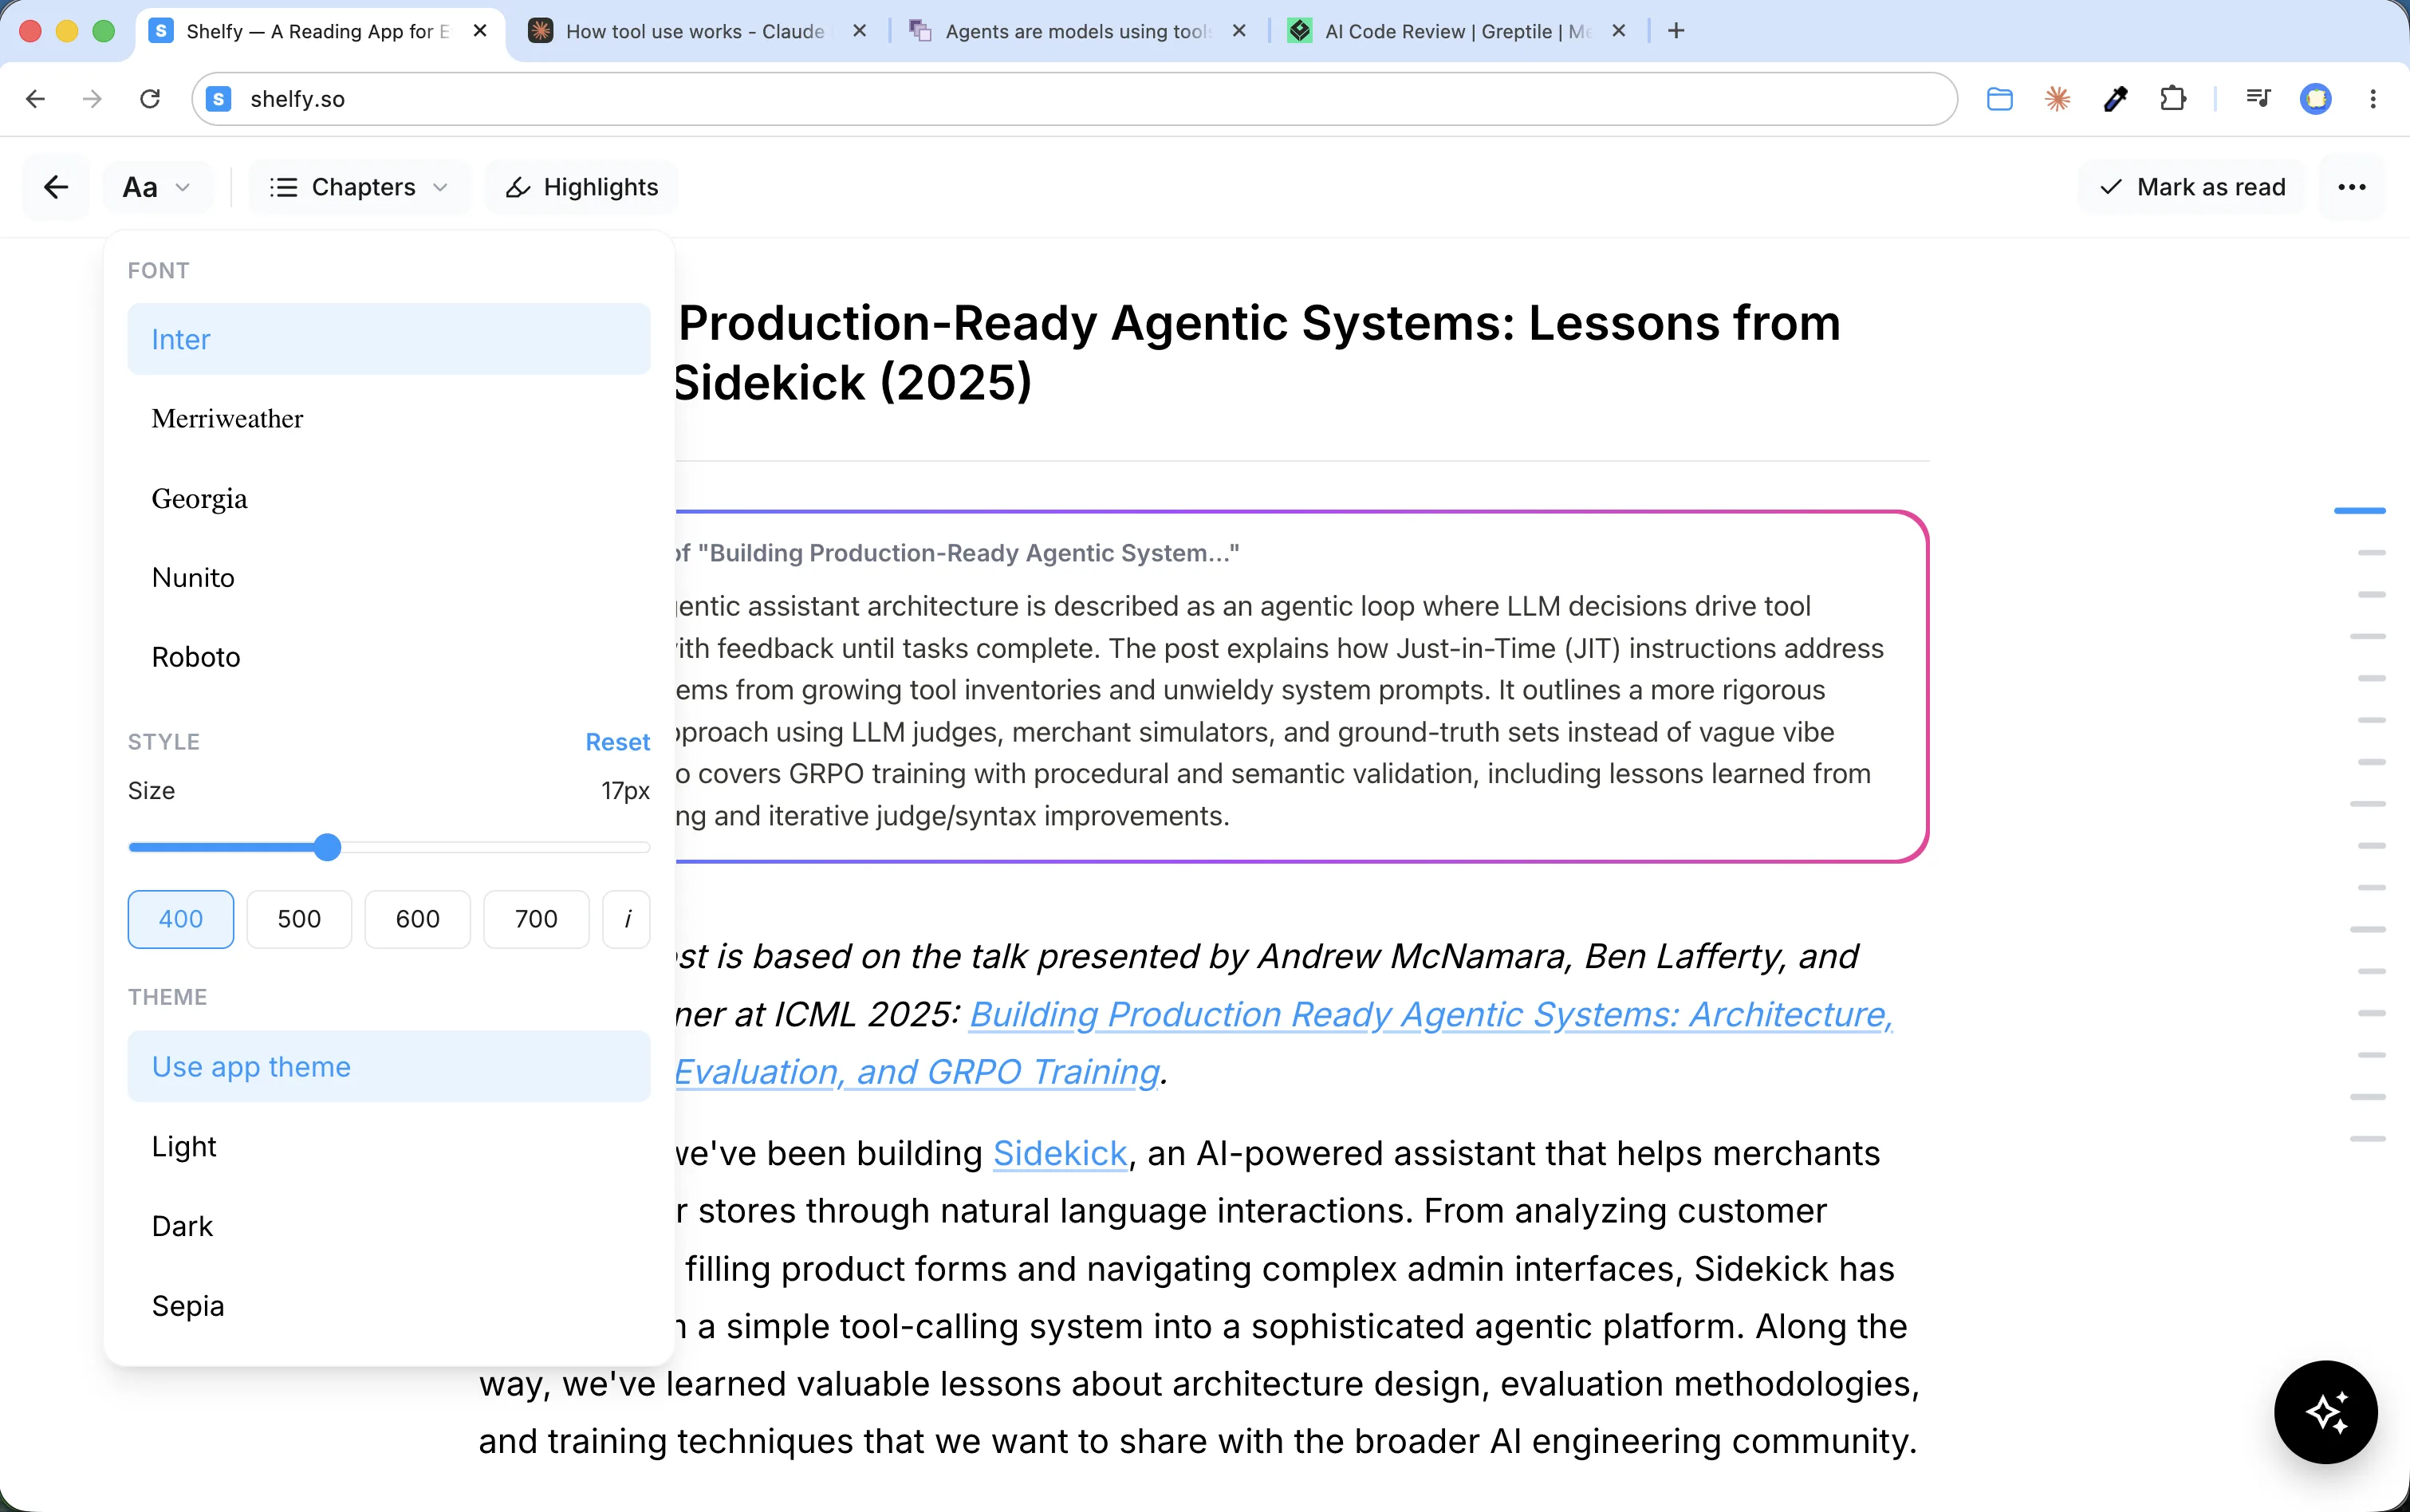Choose the Georgia font
Screen dimensions: 2410x1512
(x=388, y=498)
